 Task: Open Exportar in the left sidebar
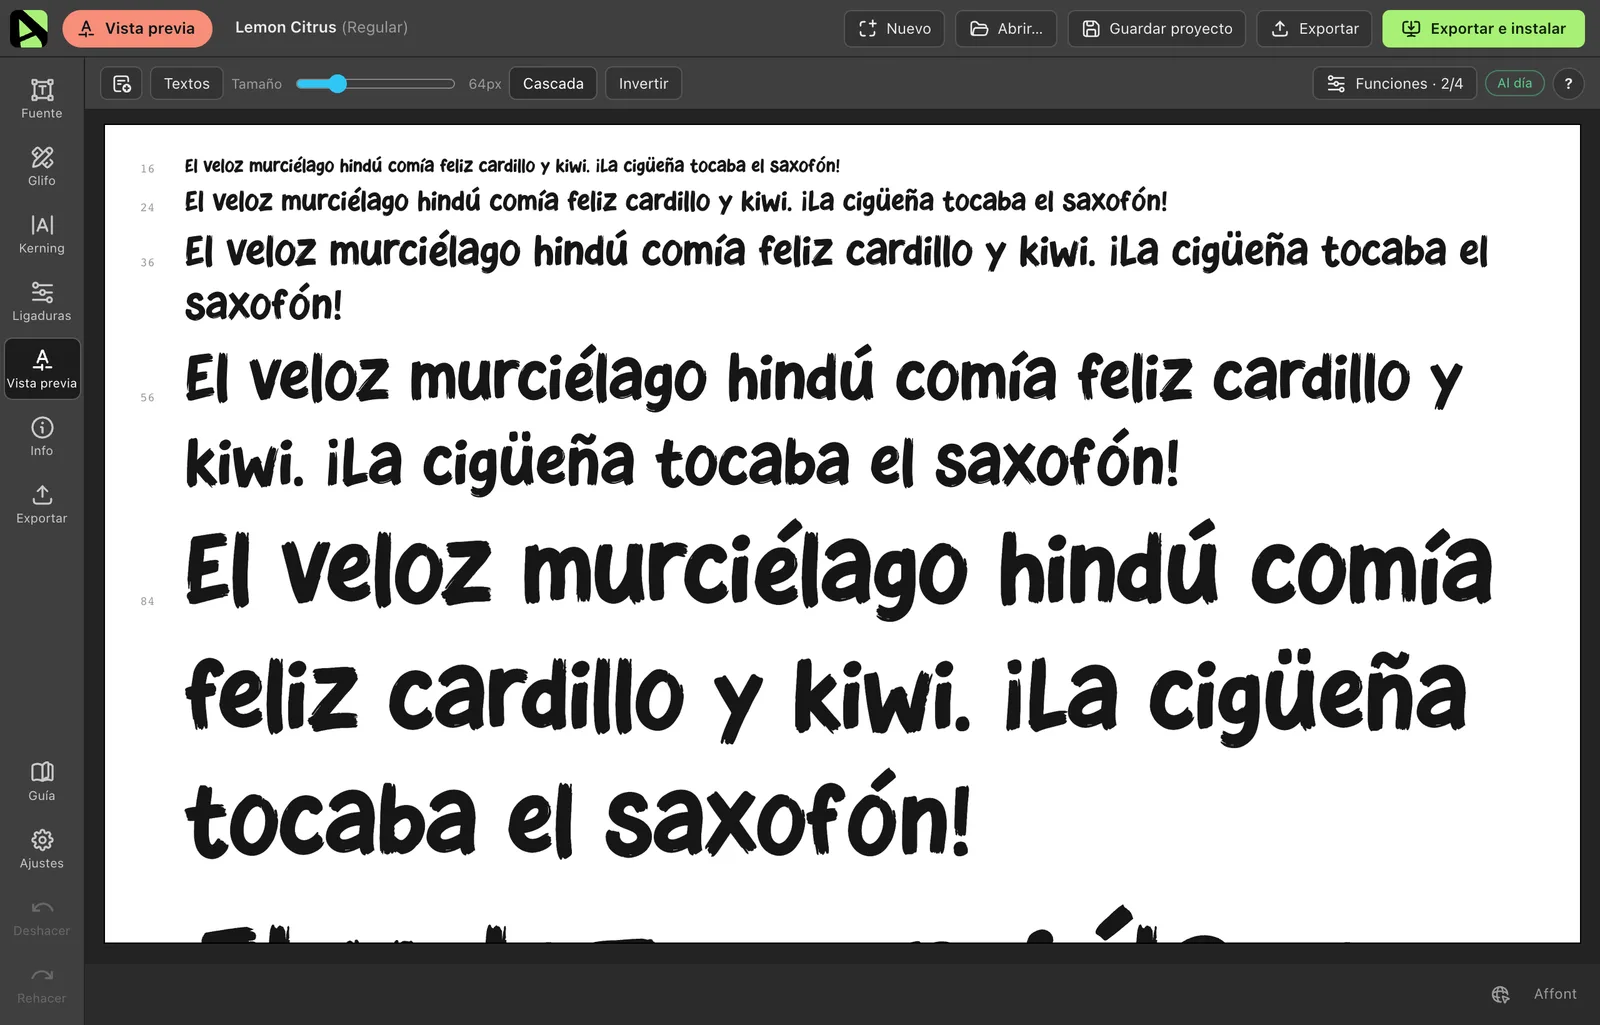pos(42,504)
